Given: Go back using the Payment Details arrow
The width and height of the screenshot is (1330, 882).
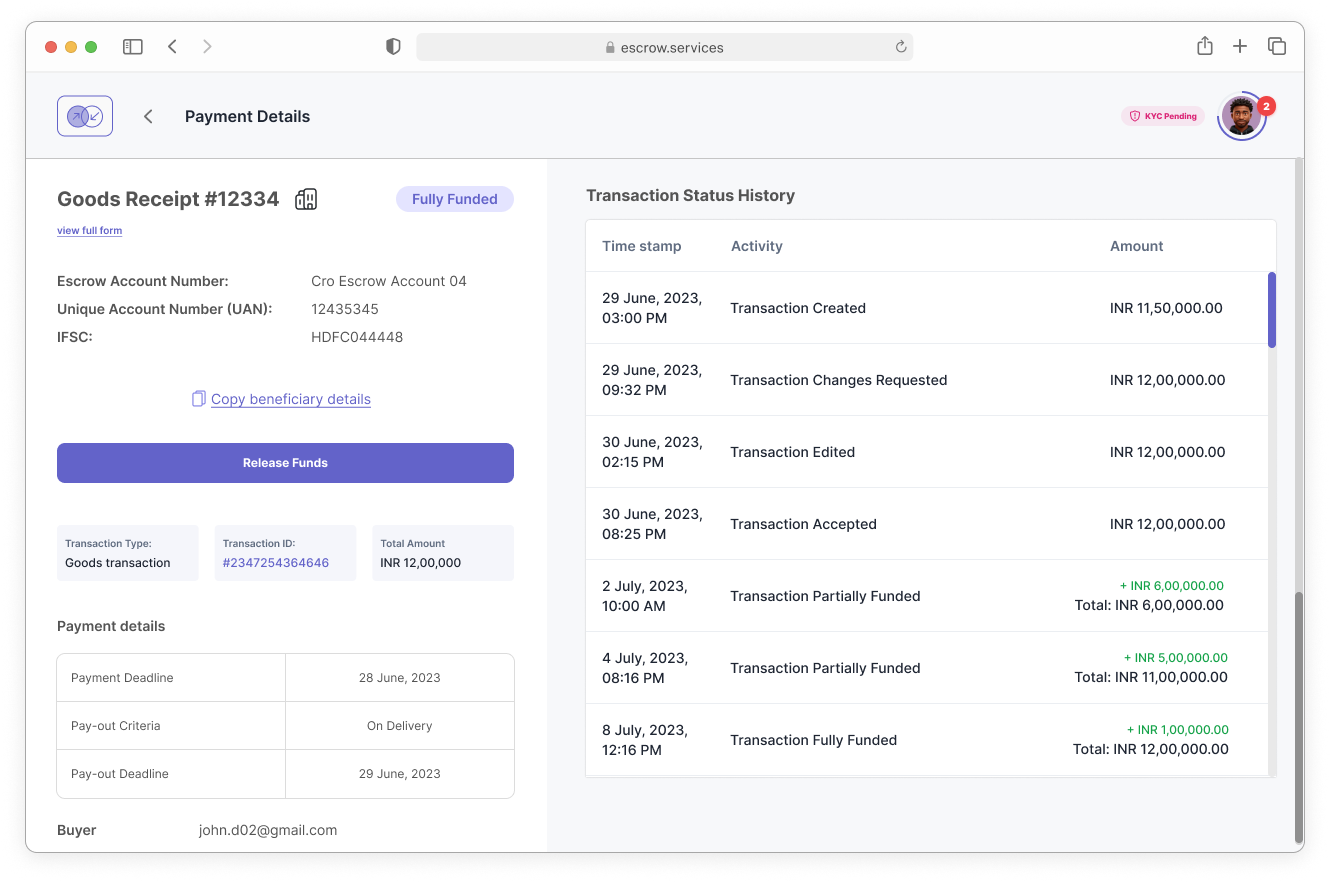Looking at the screenshot, I should coord(148,116).
